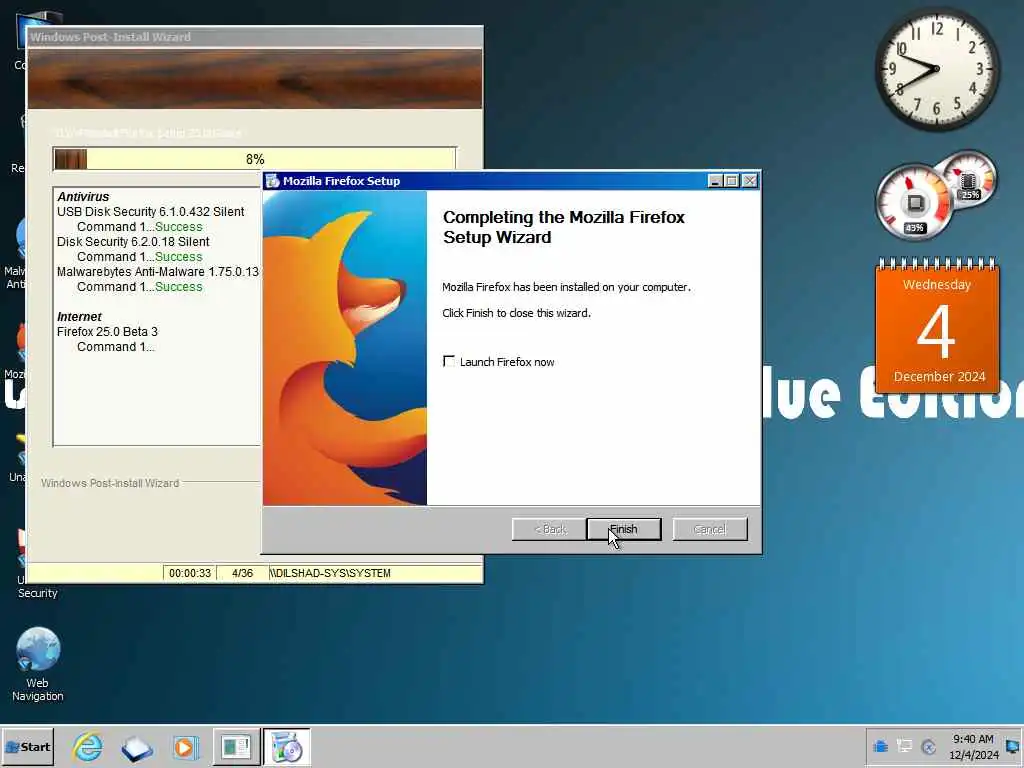Viewport: 1024px width, 768px height.
Task: Open Windows Media Player taskbar icon
Action: (x=185, y=747)
